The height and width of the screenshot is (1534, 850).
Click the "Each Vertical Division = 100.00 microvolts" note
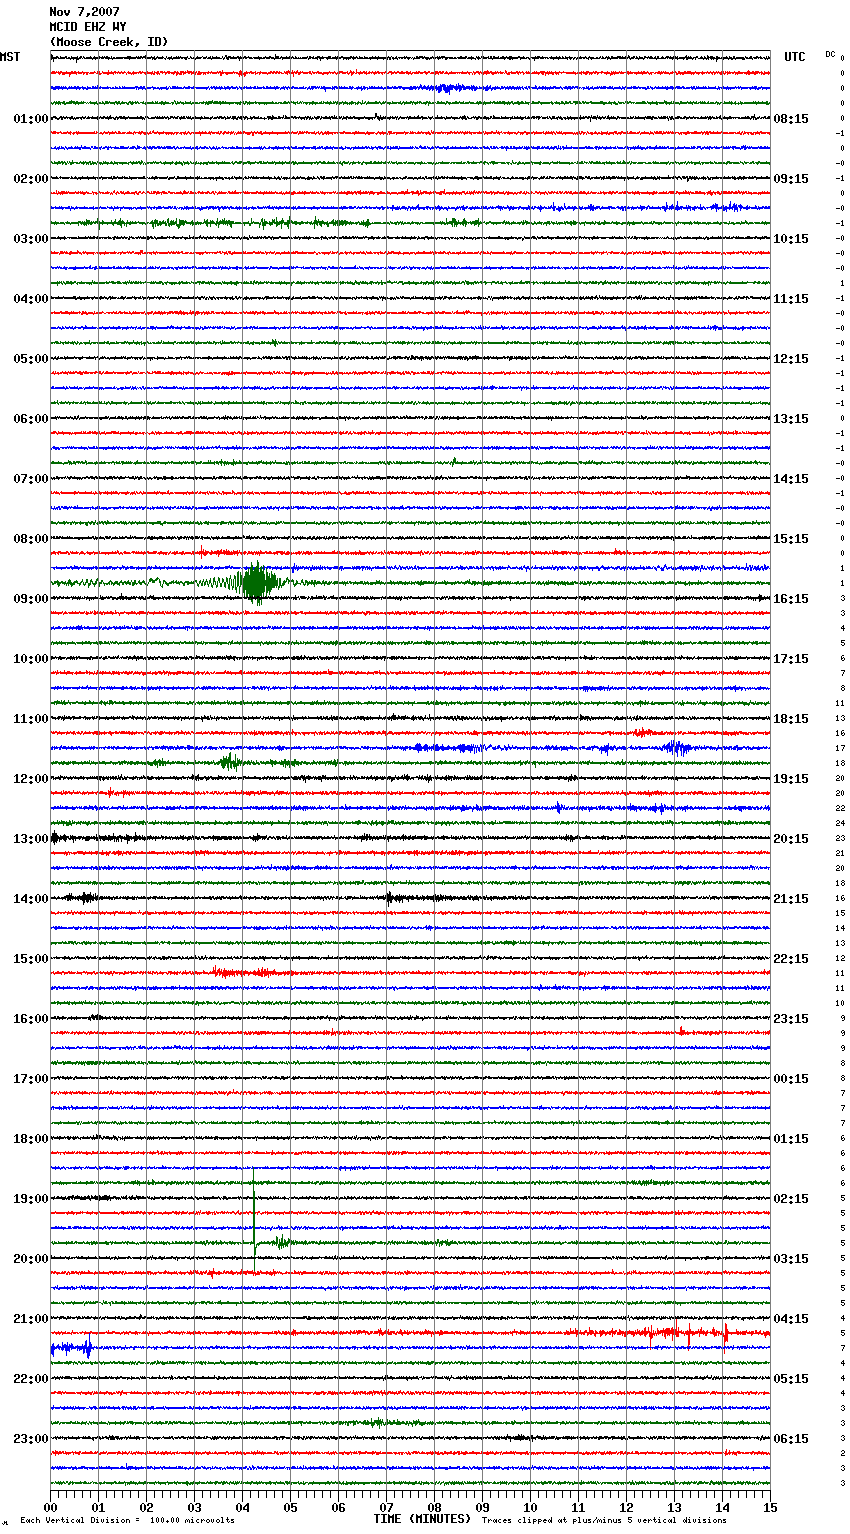coord(128,1520)
